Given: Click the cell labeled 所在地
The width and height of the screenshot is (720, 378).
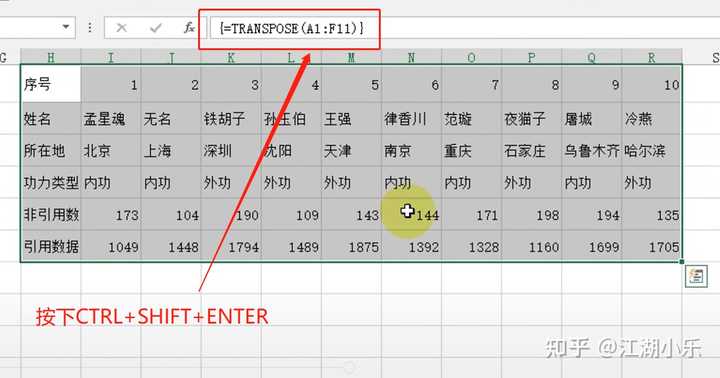Looking at the screenshot, I should click(x=51, y=150).
